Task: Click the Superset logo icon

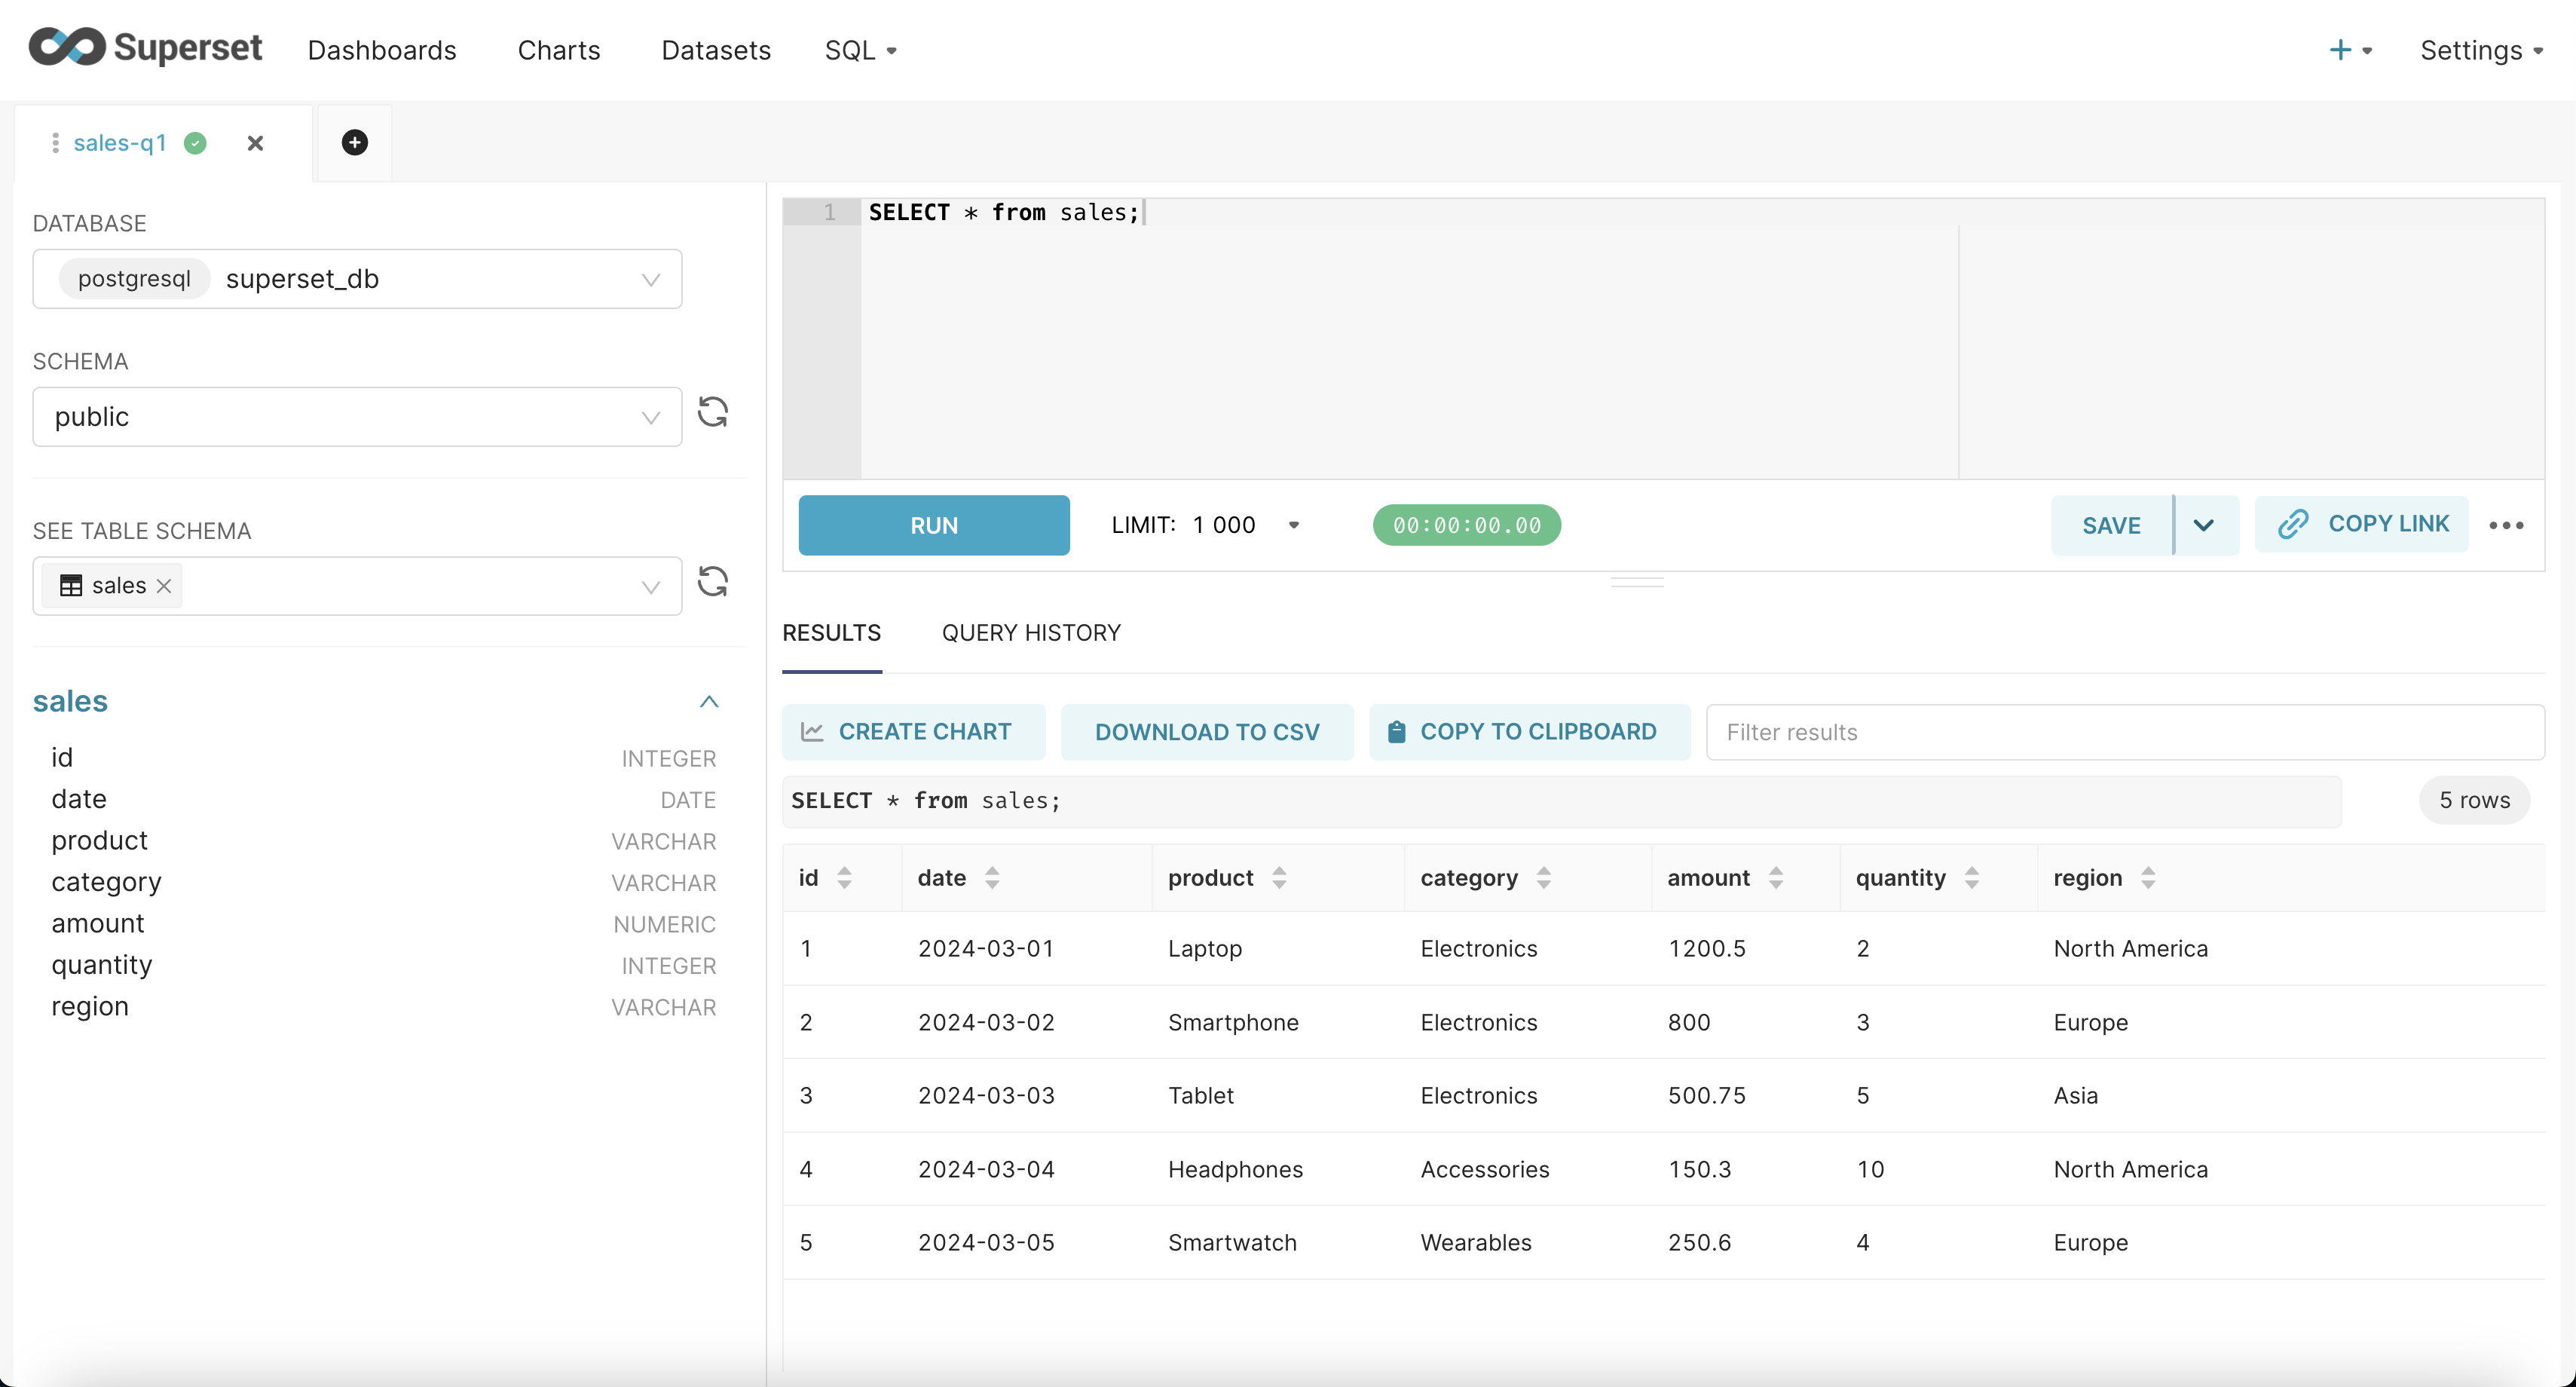Action: [67, 47]
